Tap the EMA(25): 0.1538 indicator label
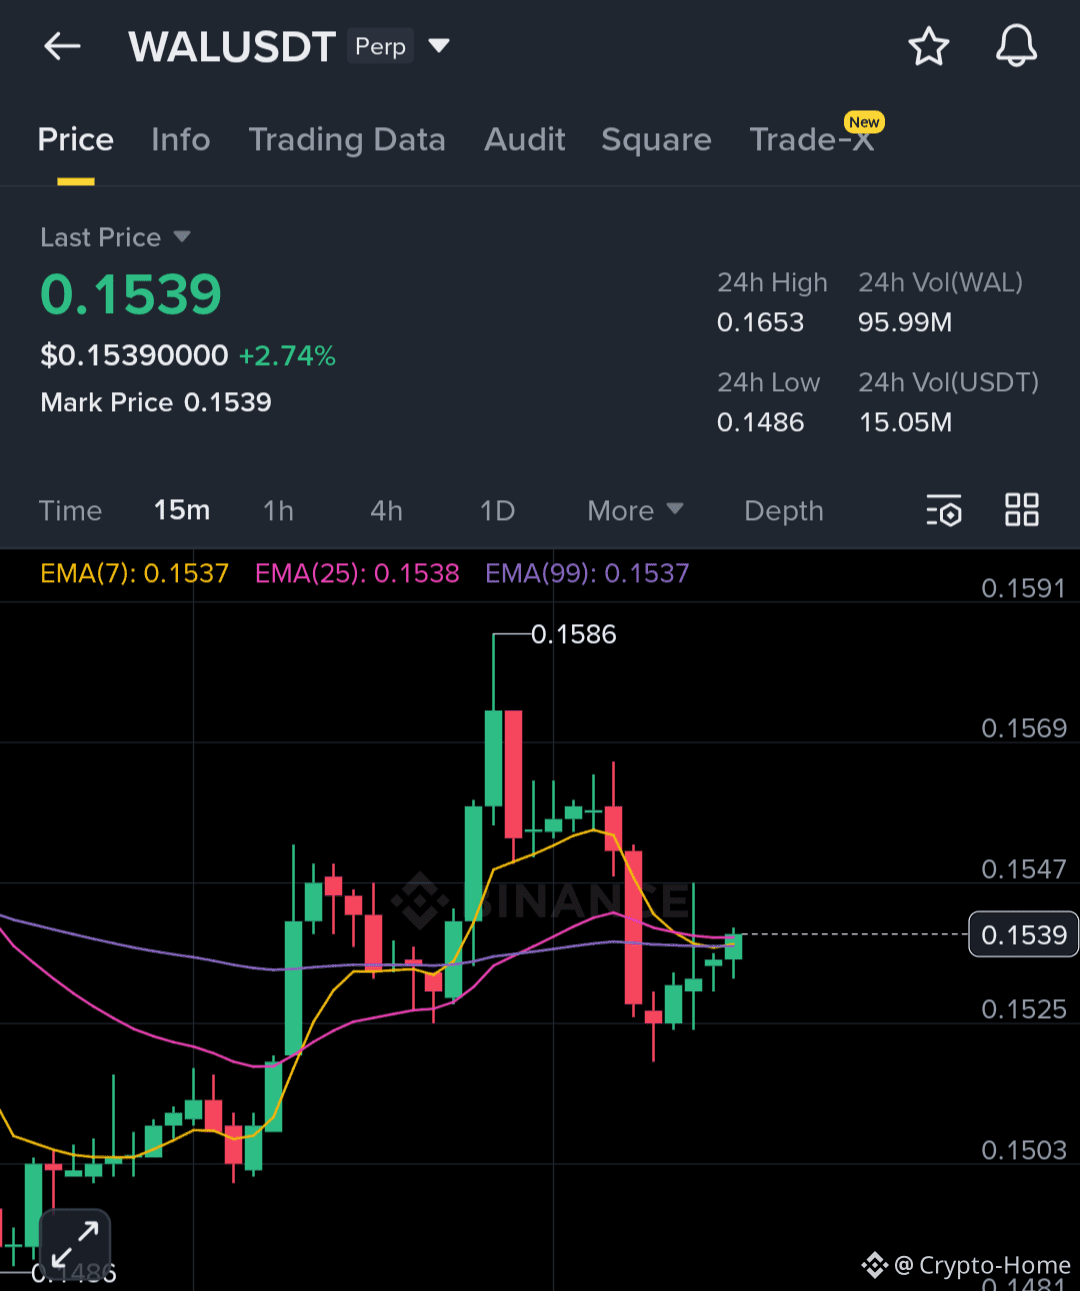Screen dimensions: 1080x1291 [x=357, y=573]
